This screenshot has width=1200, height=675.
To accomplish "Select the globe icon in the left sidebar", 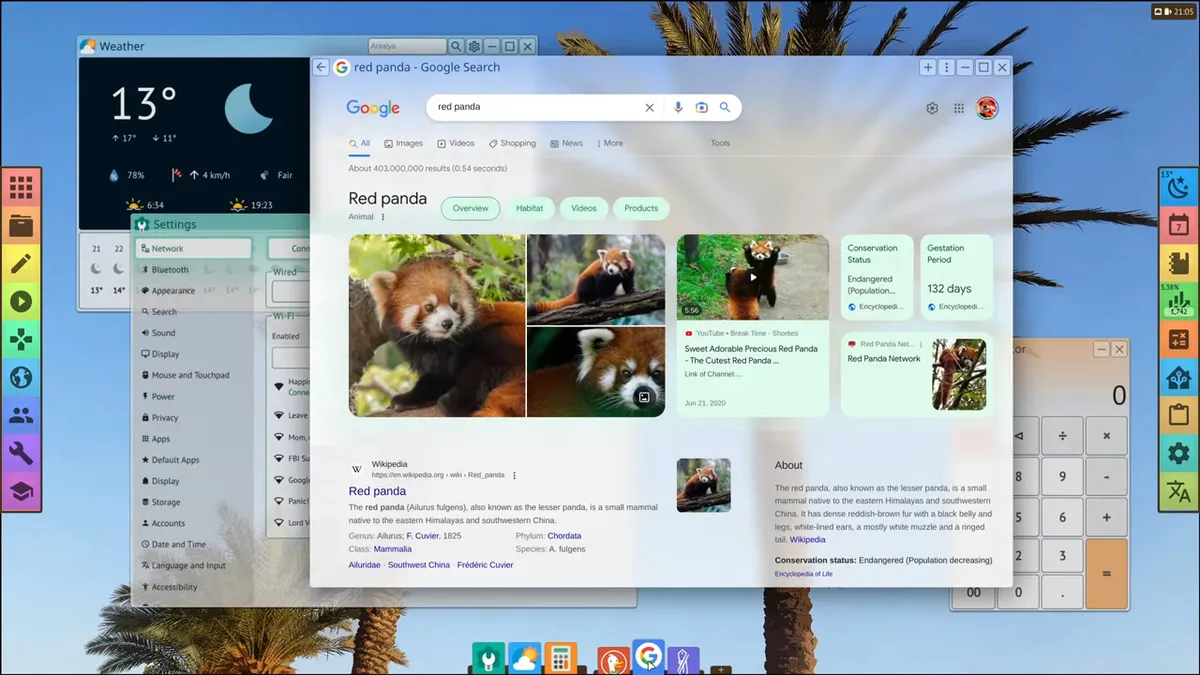I will (x=21, y=377).
